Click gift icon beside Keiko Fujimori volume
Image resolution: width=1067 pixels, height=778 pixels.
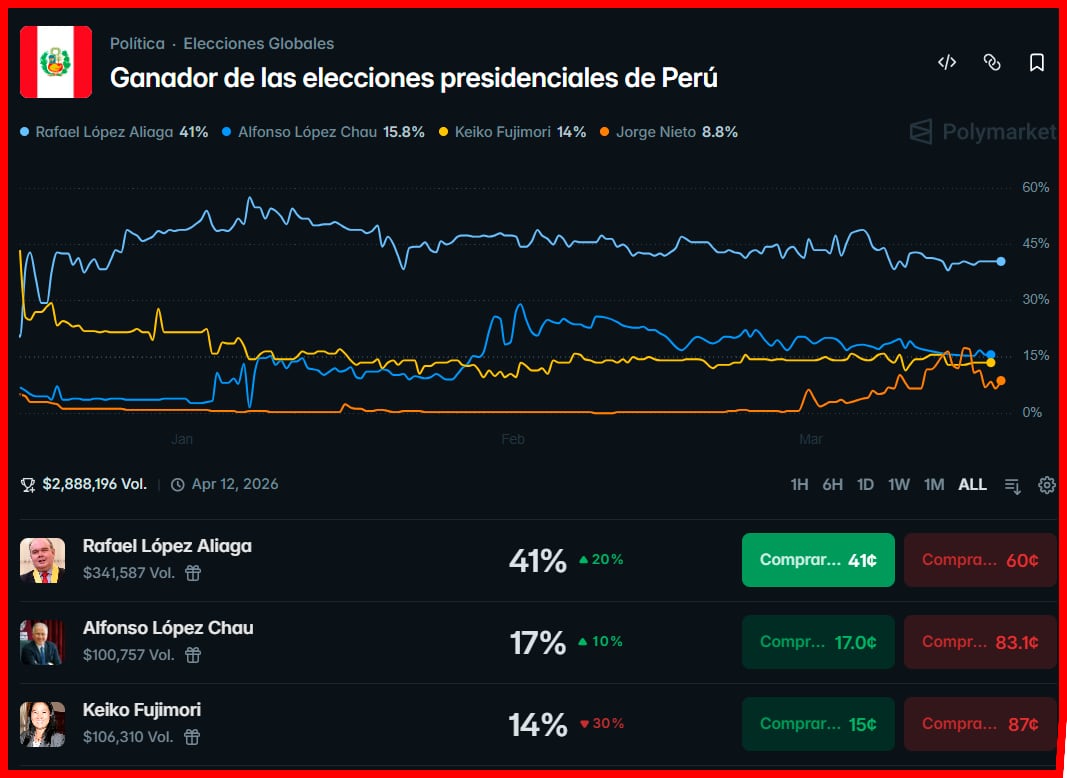[193, 737]
